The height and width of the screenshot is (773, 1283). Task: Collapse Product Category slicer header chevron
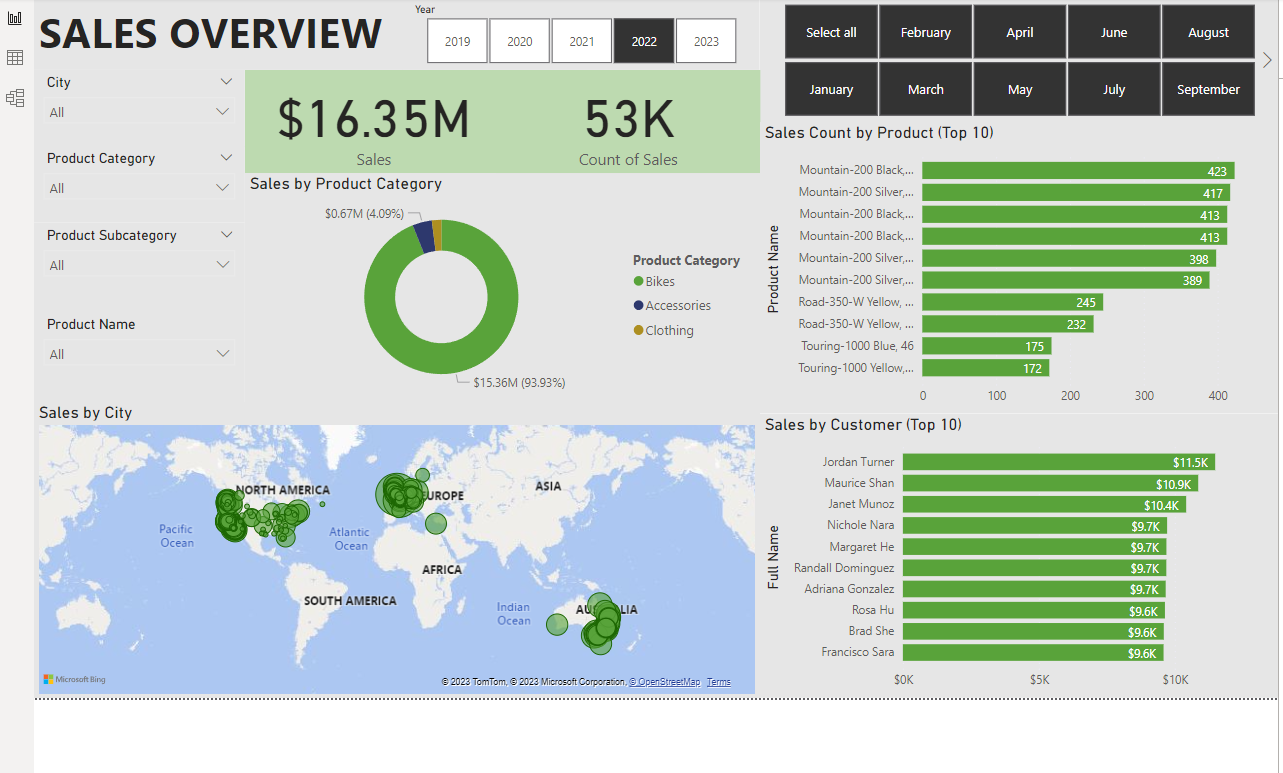[226, 158]
